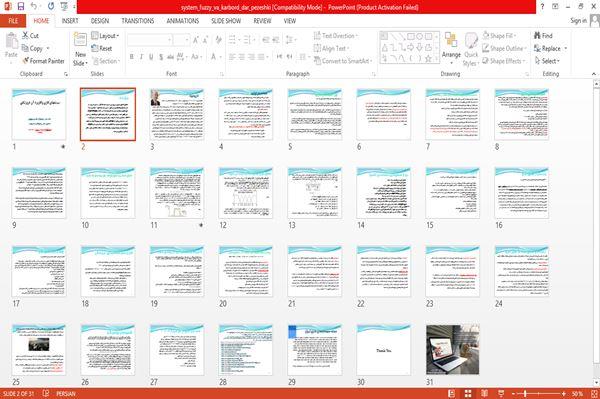Click Sign in link
Screen dimensions: 600x399
tap(578, 21)
